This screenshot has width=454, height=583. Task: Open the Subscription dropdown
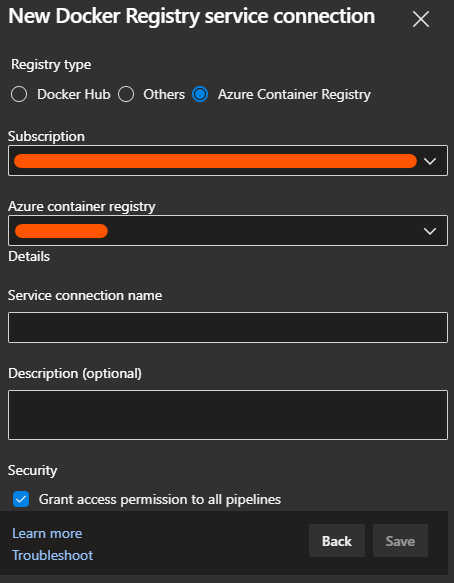click(x=228, y=161)
